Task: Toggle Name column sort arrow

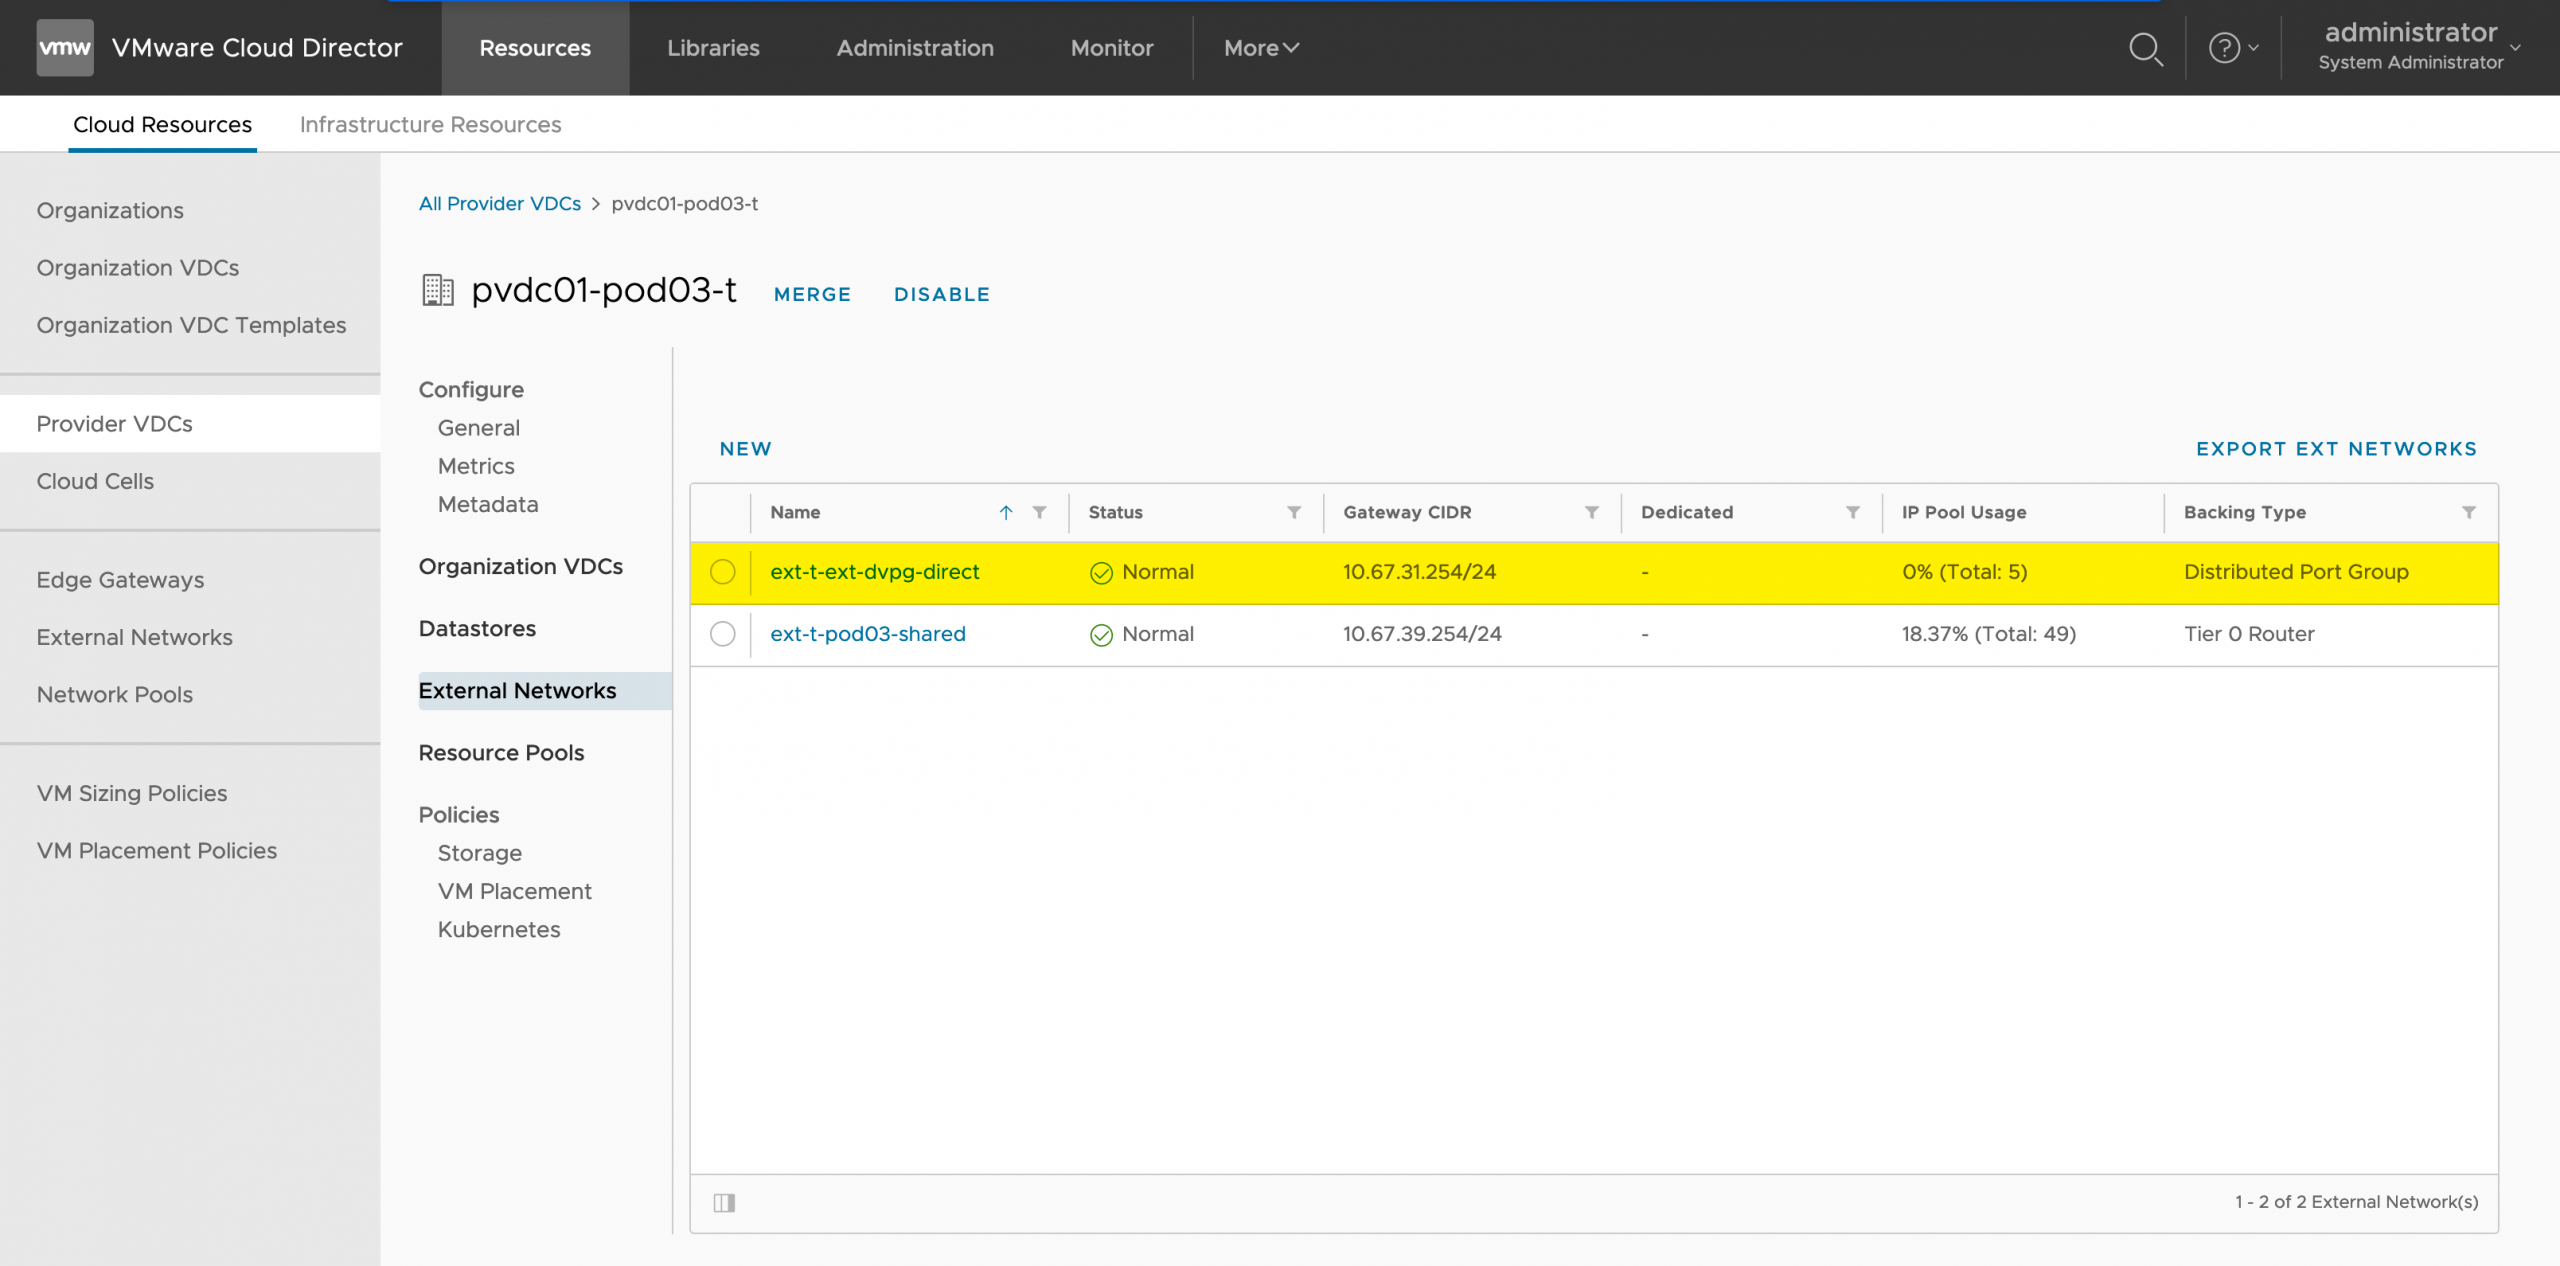Action: click(1006, 512)
